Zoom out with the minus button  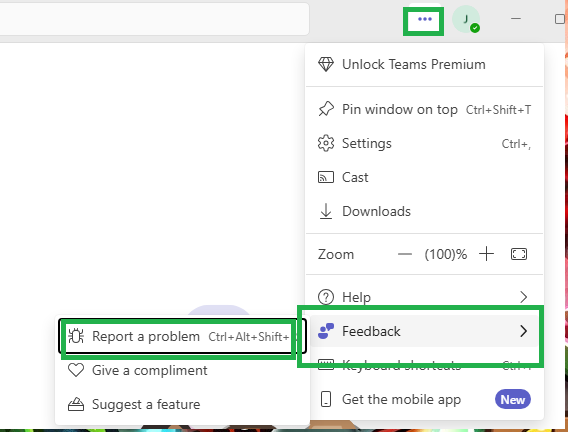[405, 254]
